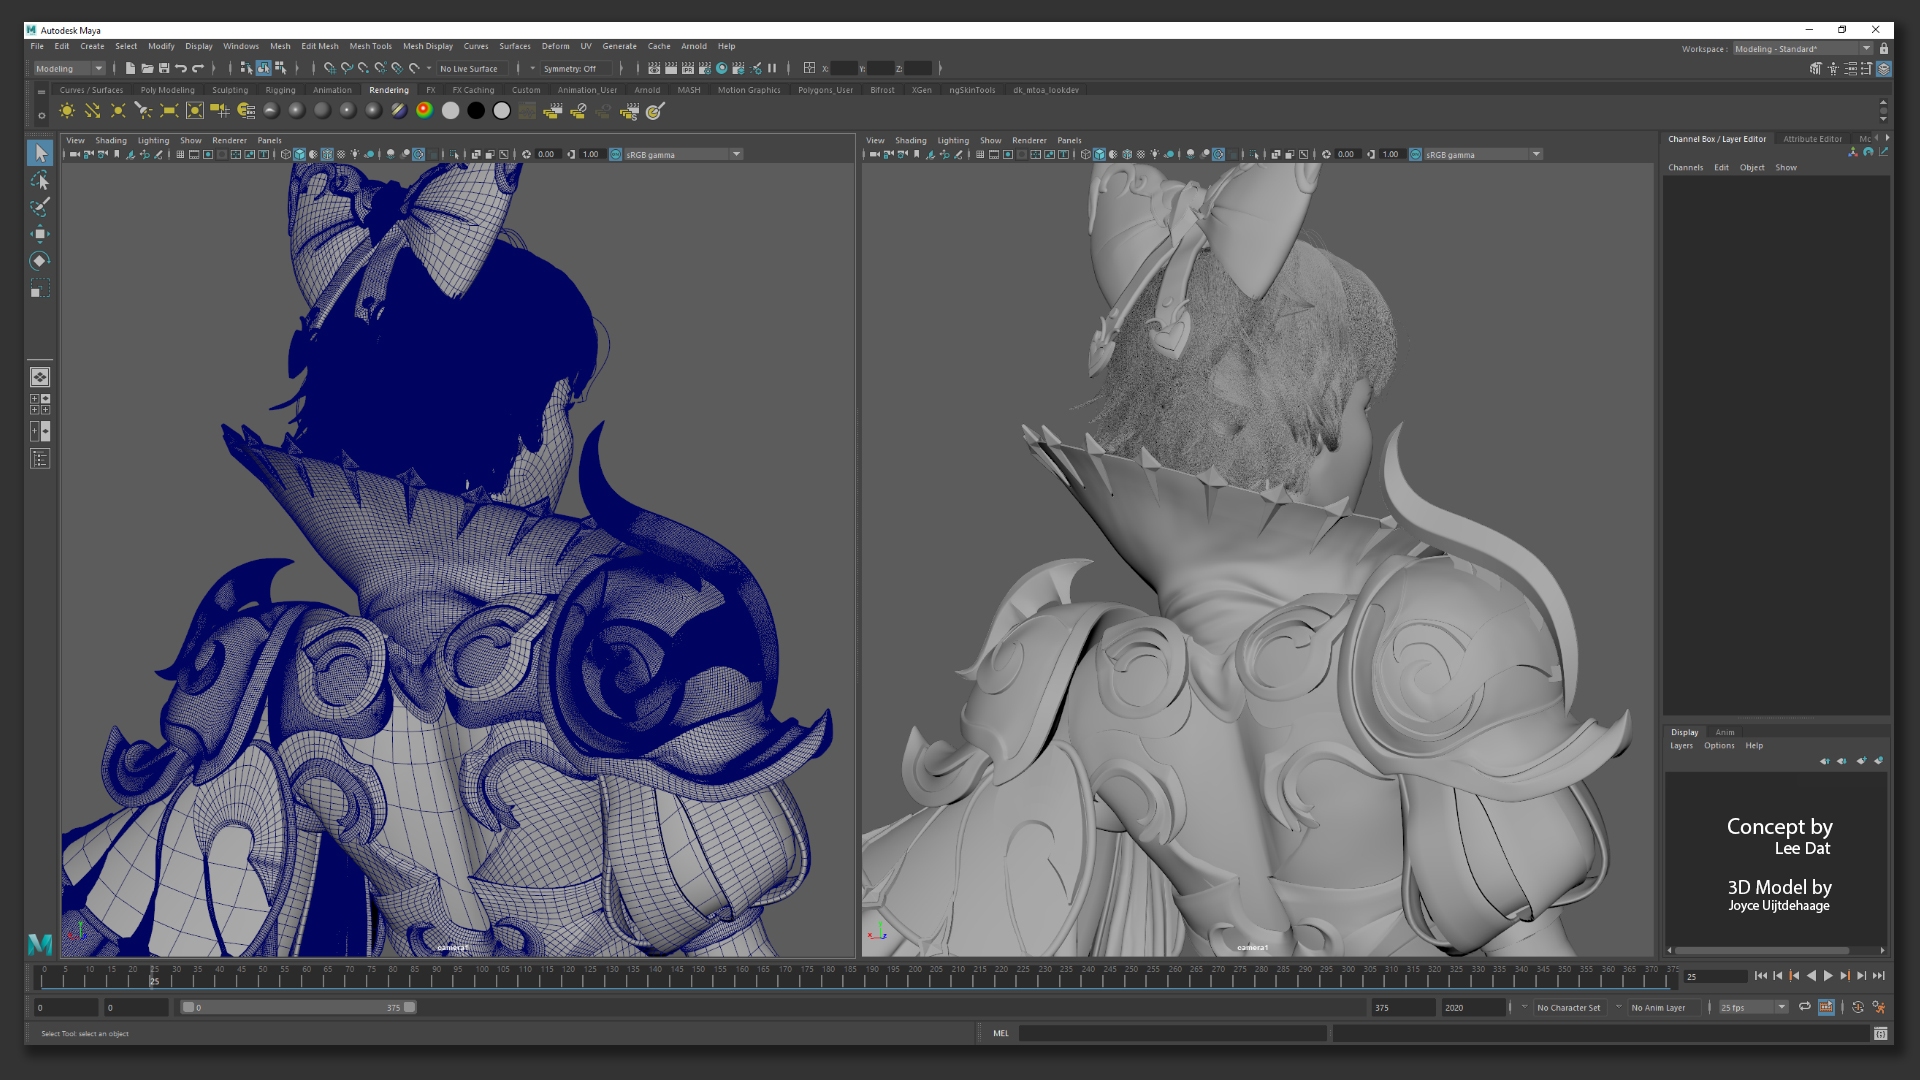Open the Arnold menu in menu bar

(694, 46)
